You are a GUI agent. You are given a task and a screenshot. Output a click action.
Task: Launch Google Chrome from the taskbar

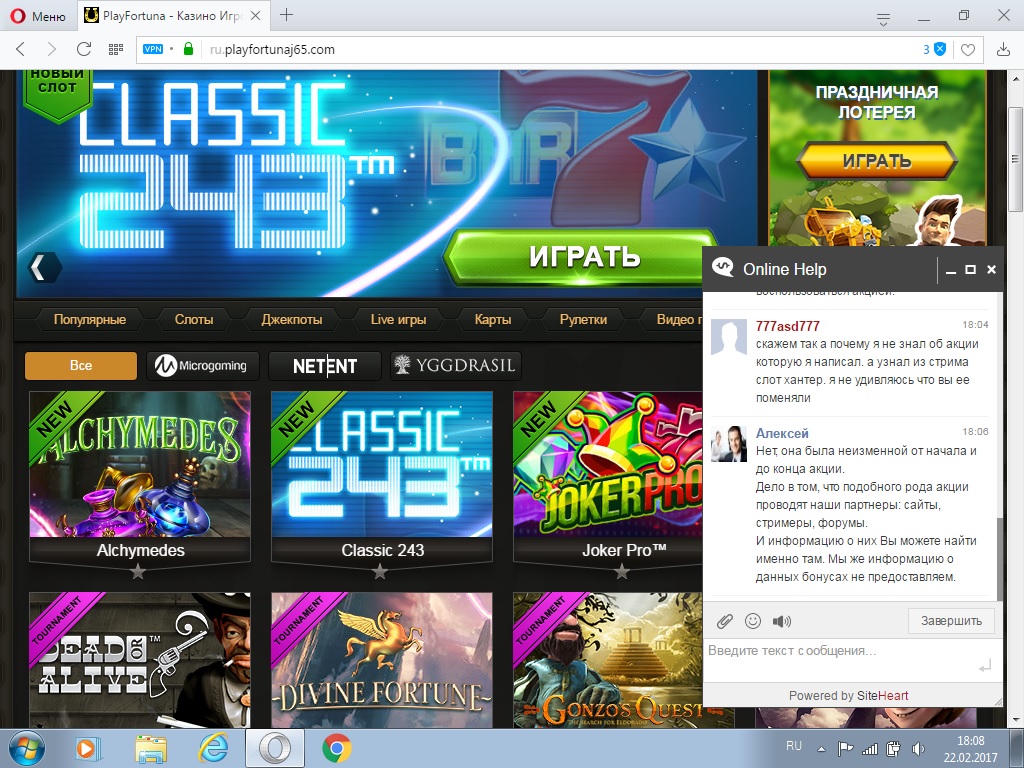(x=337, y=748)
